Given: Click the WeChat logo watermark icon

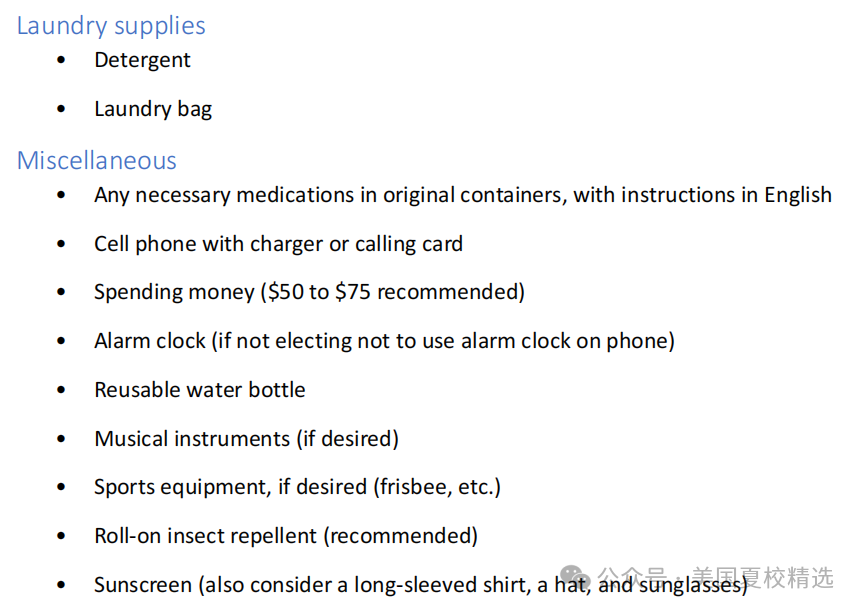Looking at the screenshot, I should 574,577.
